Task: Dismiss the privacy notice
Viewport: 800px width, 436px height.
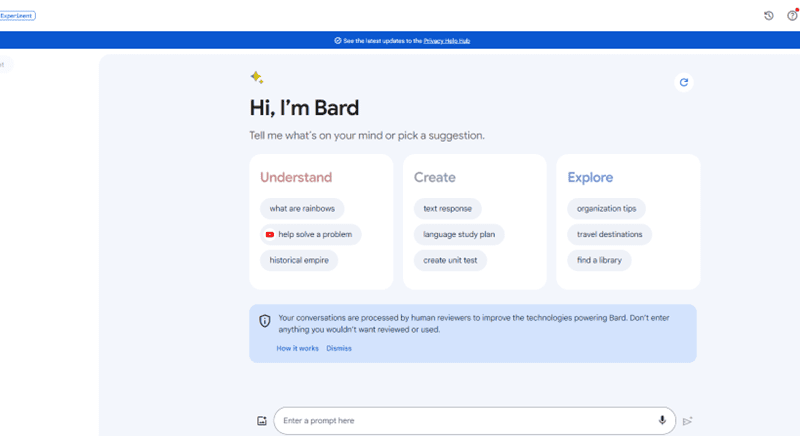Action: pos(339,348)
